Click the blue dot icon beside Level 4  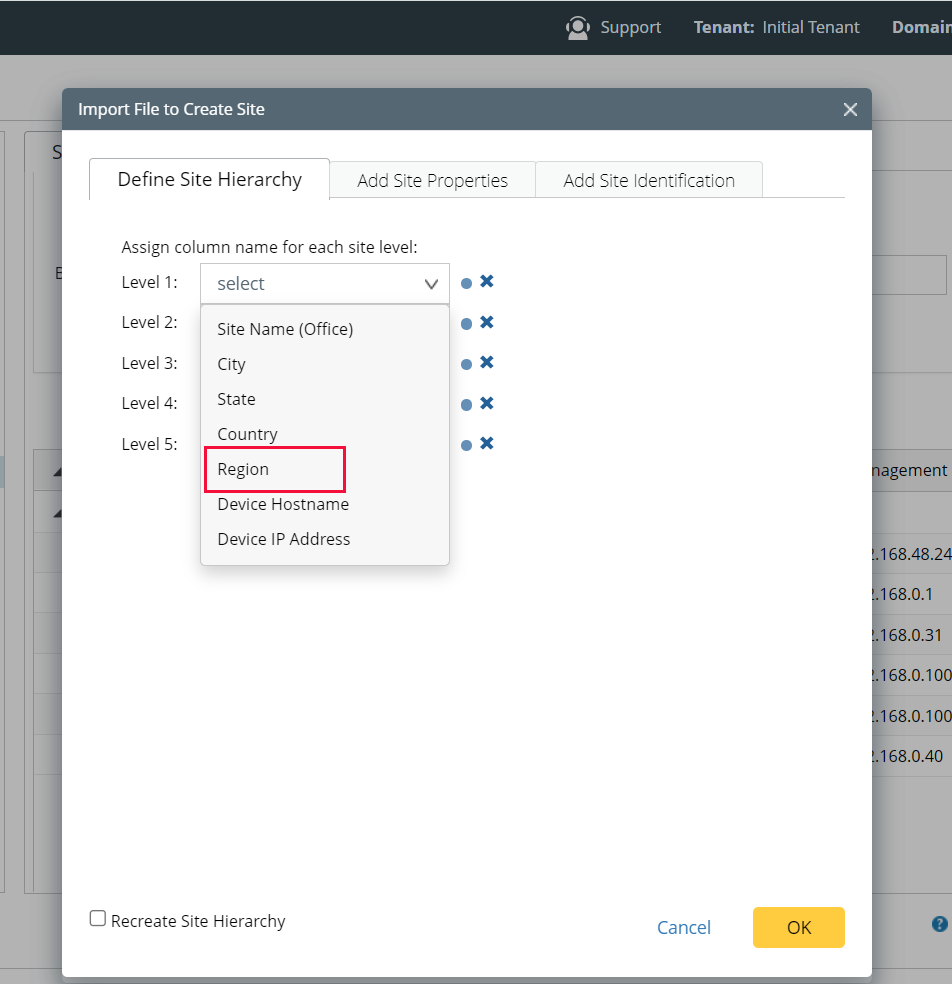465,403
